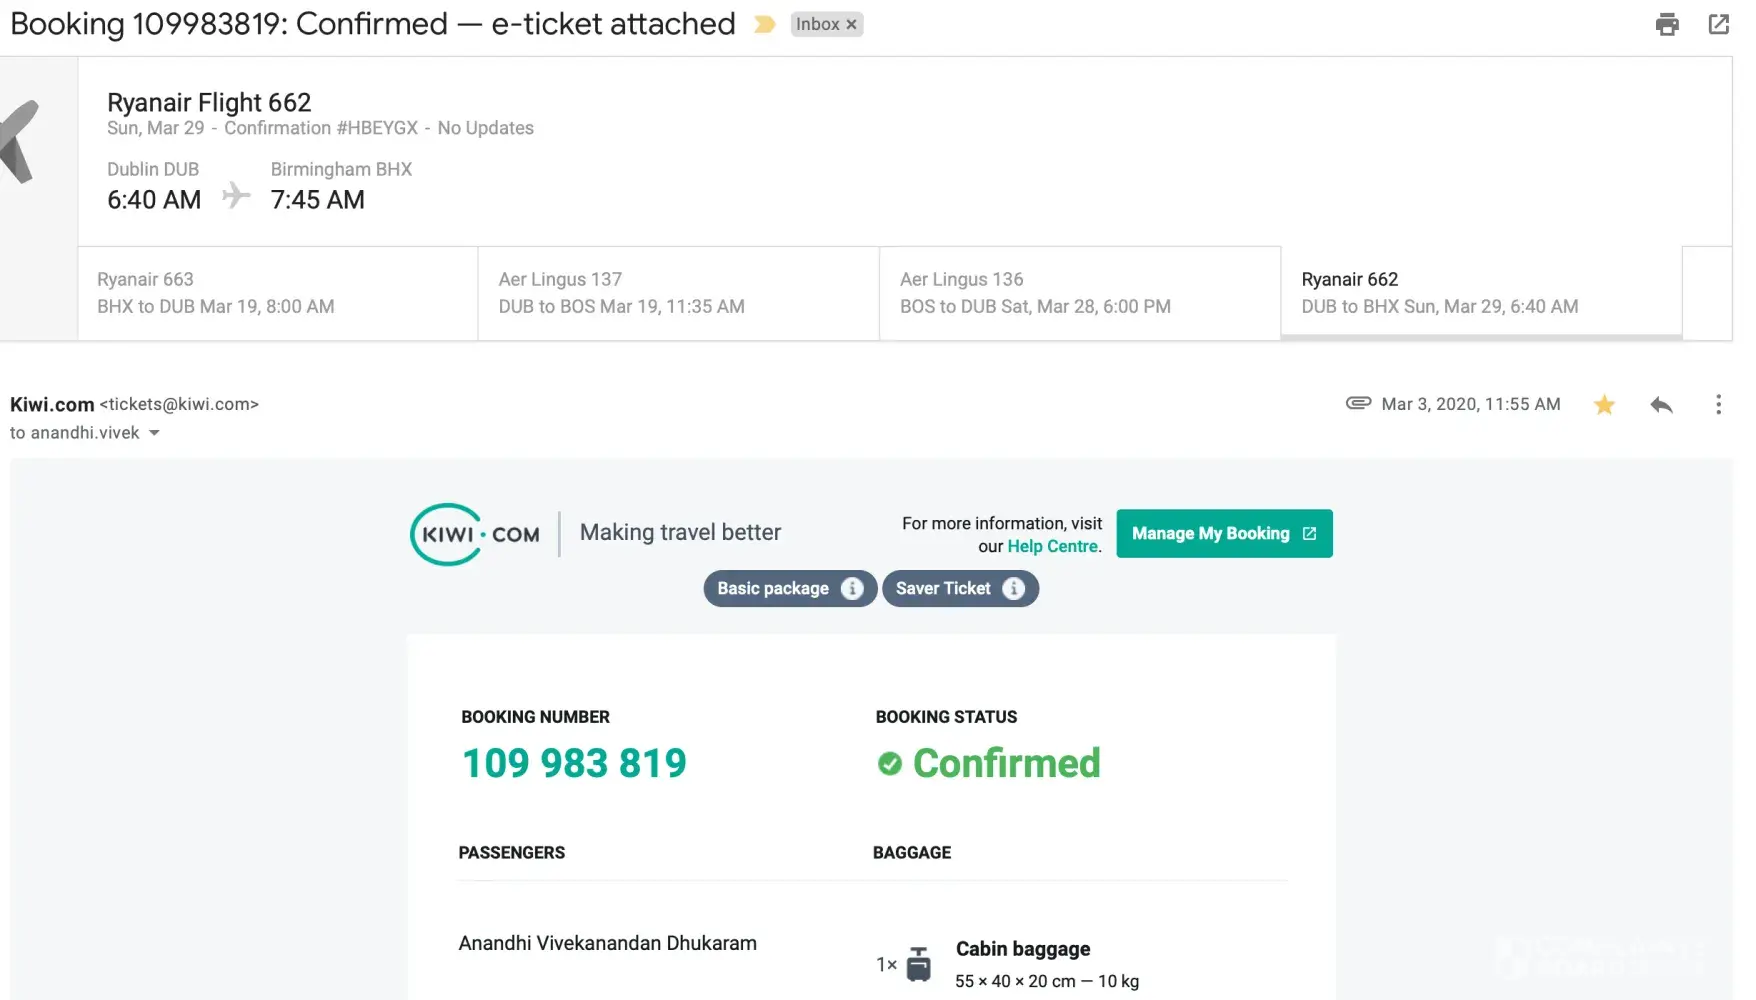Select the Aer Lingus 137 flight tab
The width and height of the screenshot is (1756, 1000).
pos(678,293)
